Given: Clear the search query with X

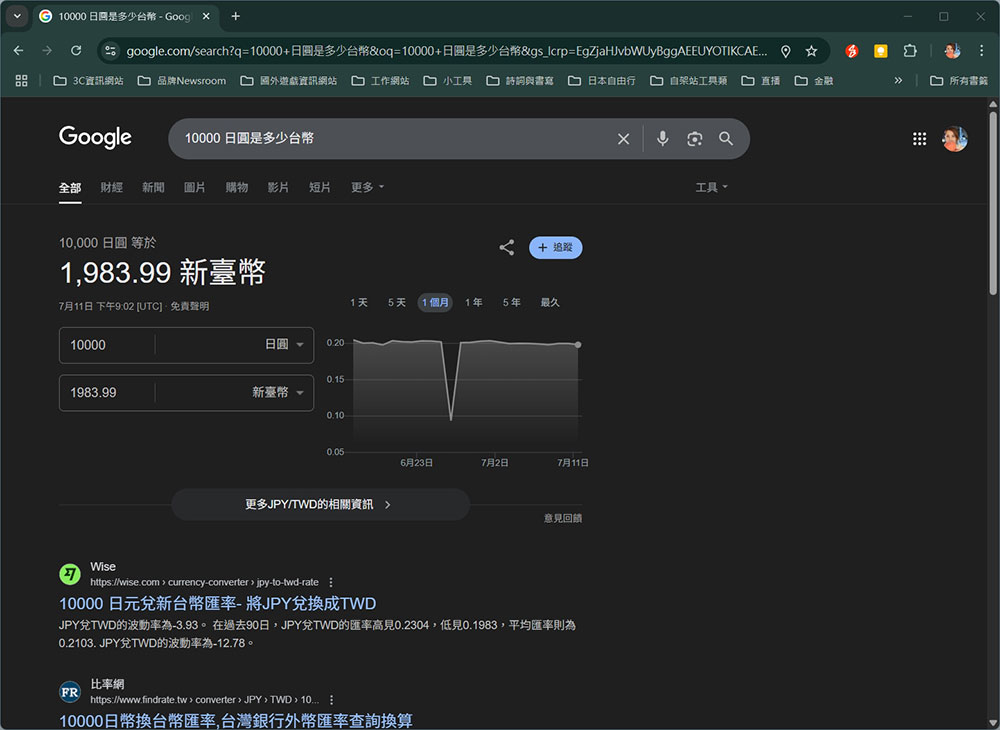Looking at the screenshot, I should coord(624,138).
